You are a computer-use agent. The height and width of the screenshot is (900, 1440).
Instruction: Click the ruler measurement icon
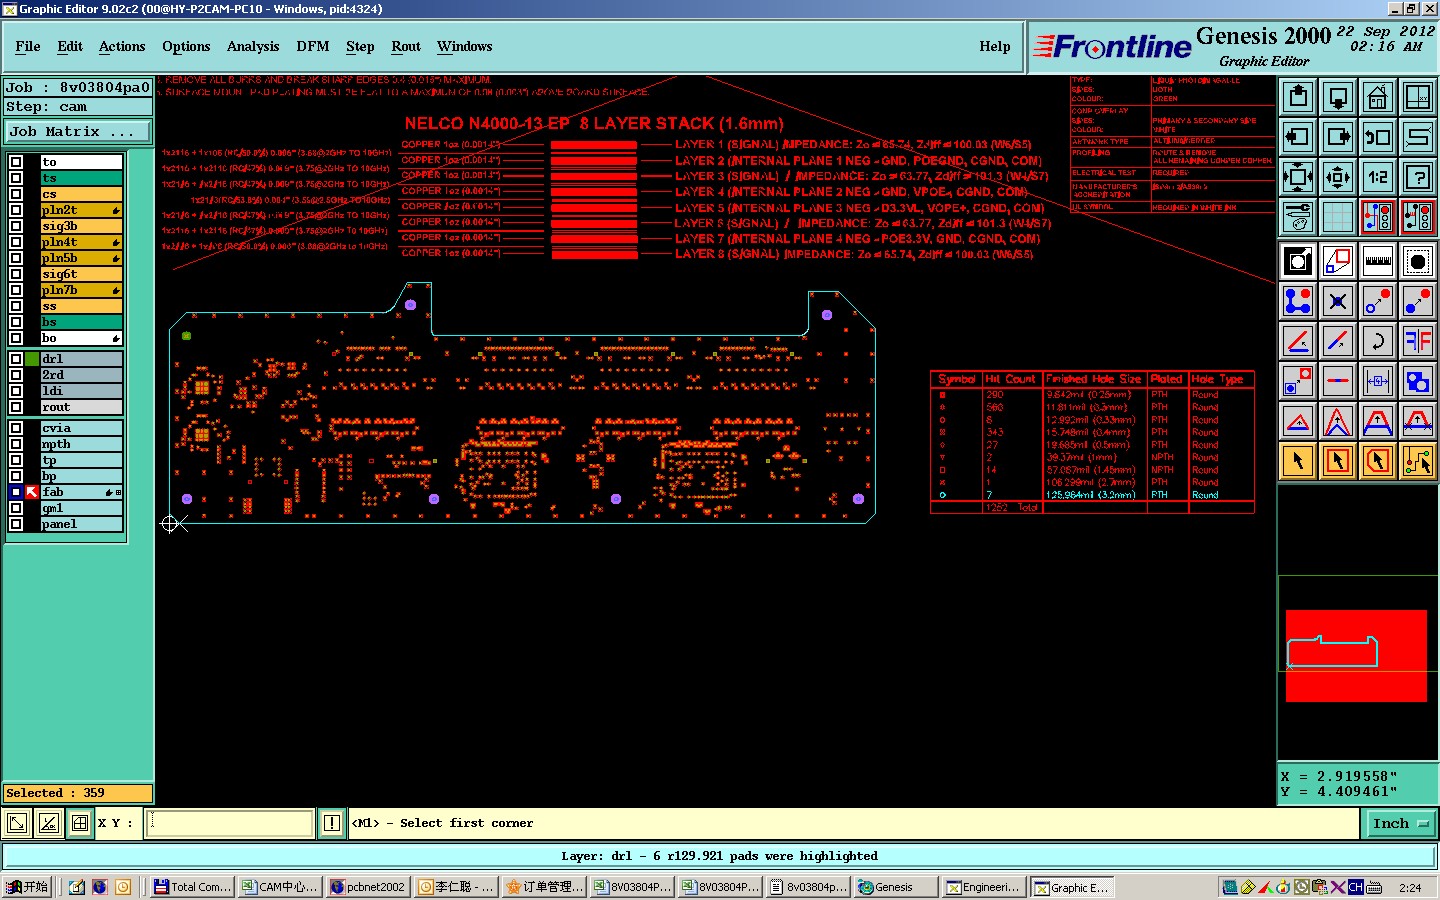pyautogui.click(x=1378, y=261)
